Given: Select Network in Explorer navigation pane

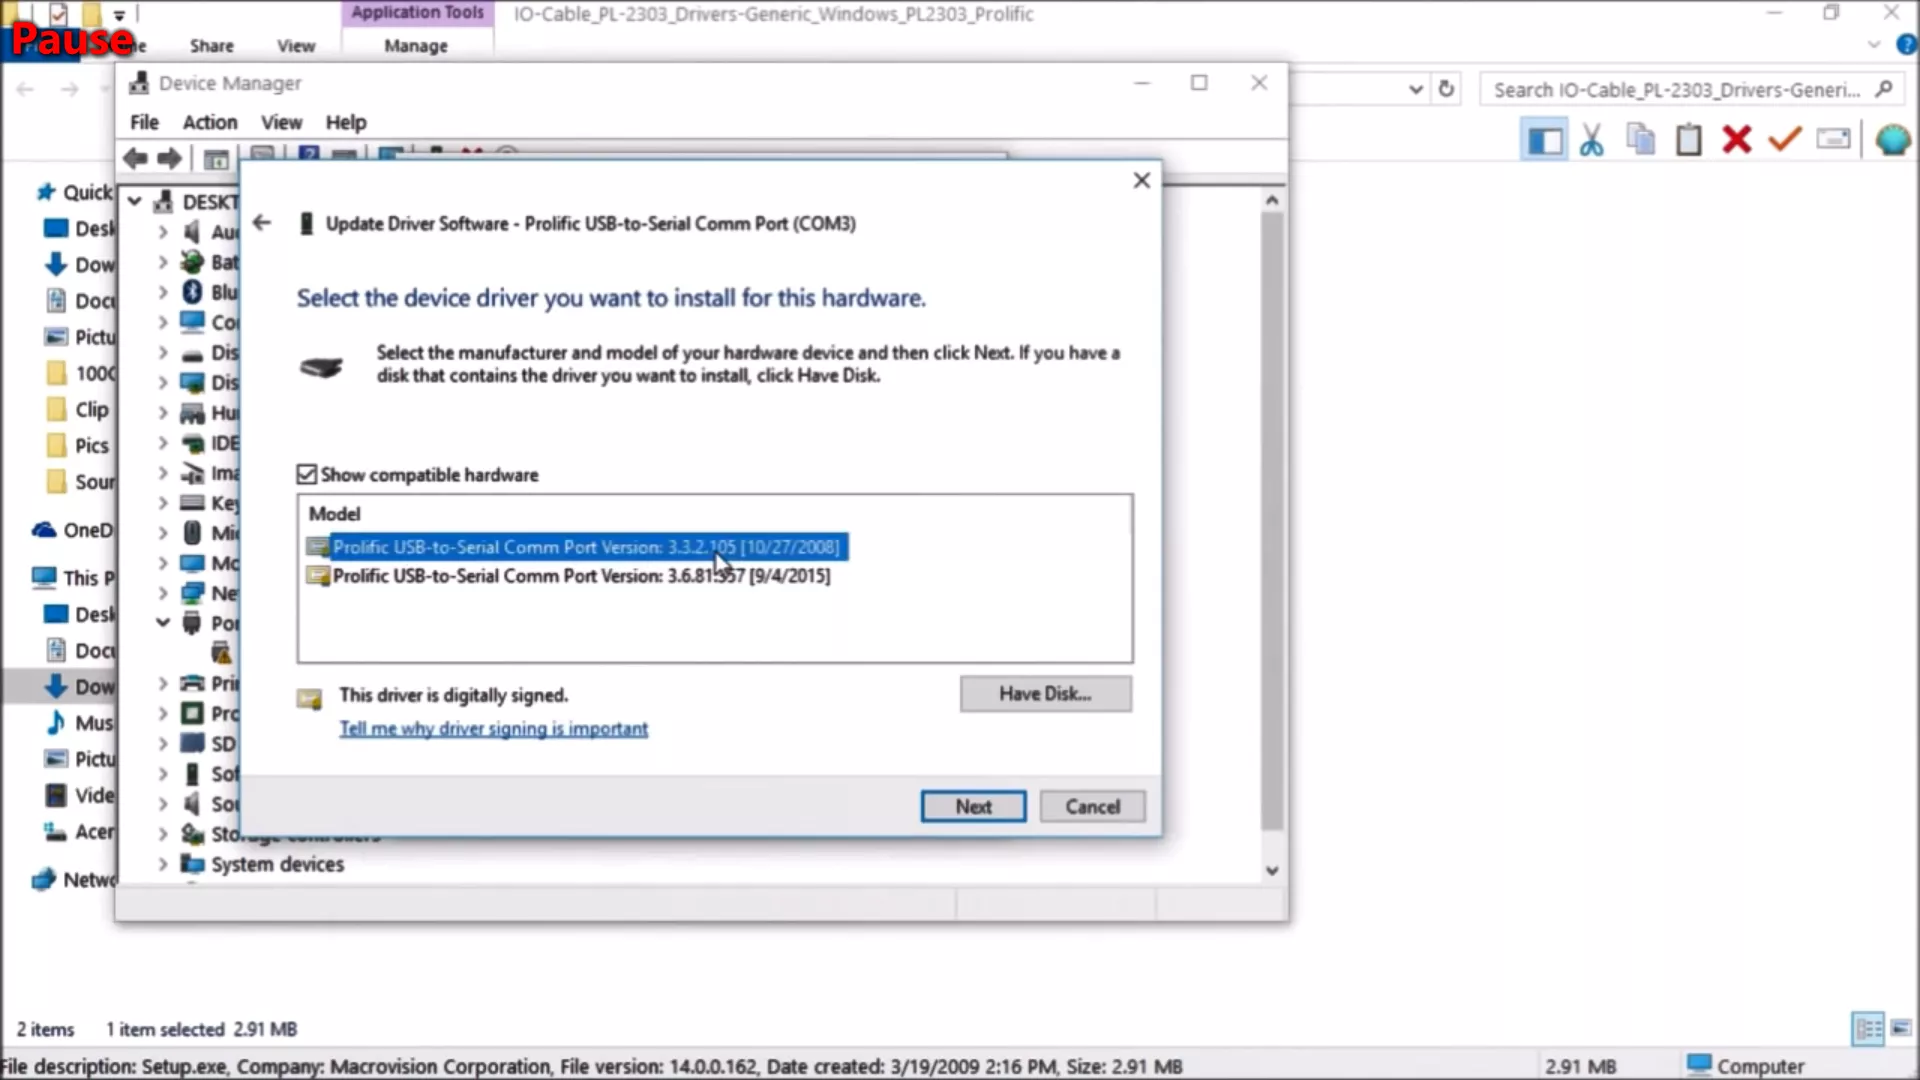Looking at the screenshot, I should click(x=75, y=880).
